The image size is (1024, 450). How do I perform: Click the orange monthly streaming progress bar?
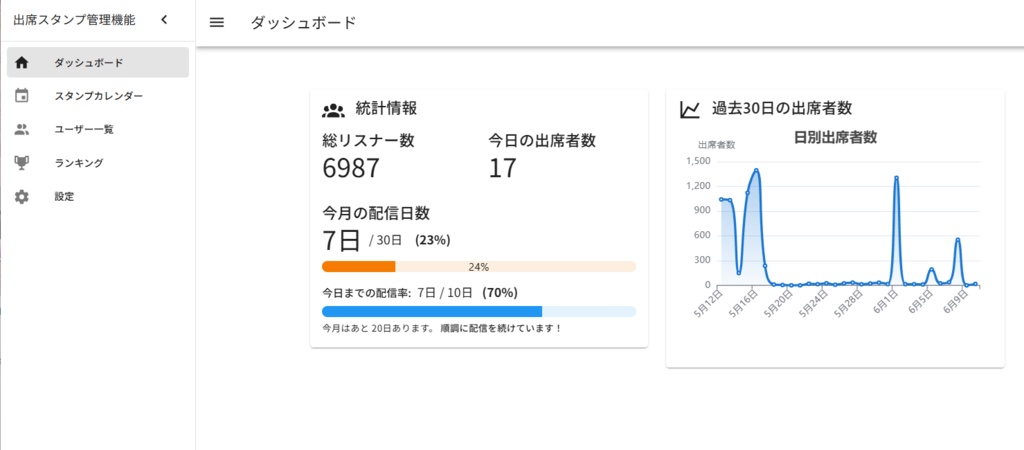coord(478,267)
